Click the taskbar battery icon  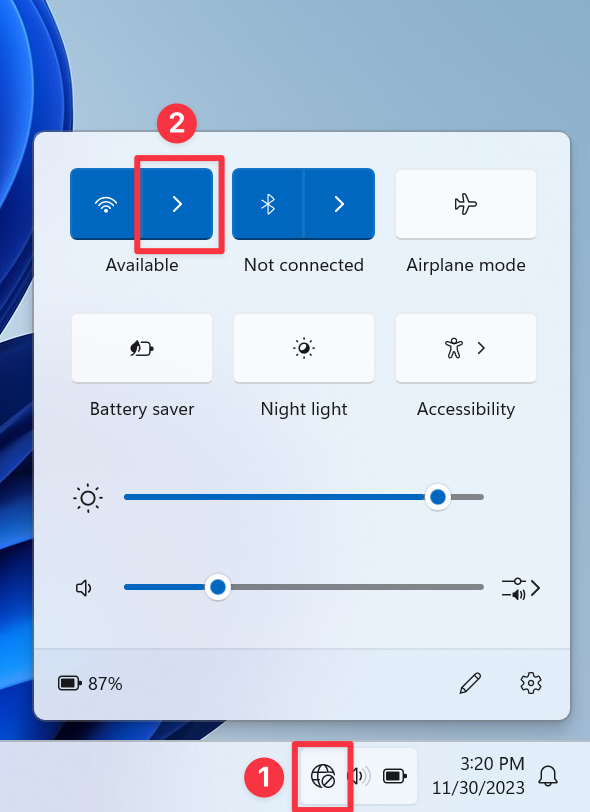[395, 776]
